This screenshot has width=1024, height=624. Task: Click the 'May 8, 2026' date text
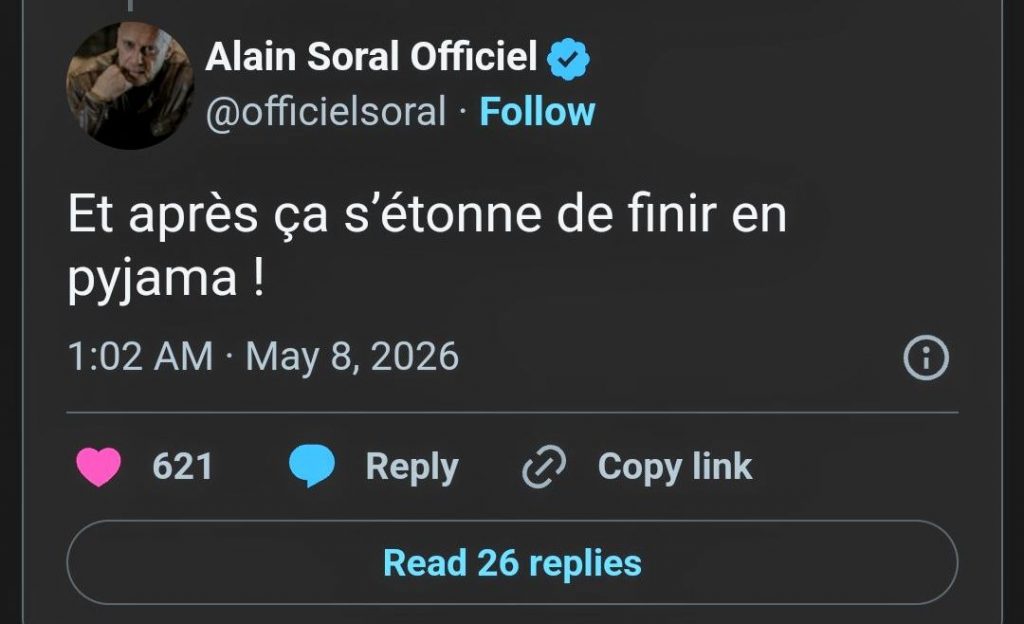352,357
